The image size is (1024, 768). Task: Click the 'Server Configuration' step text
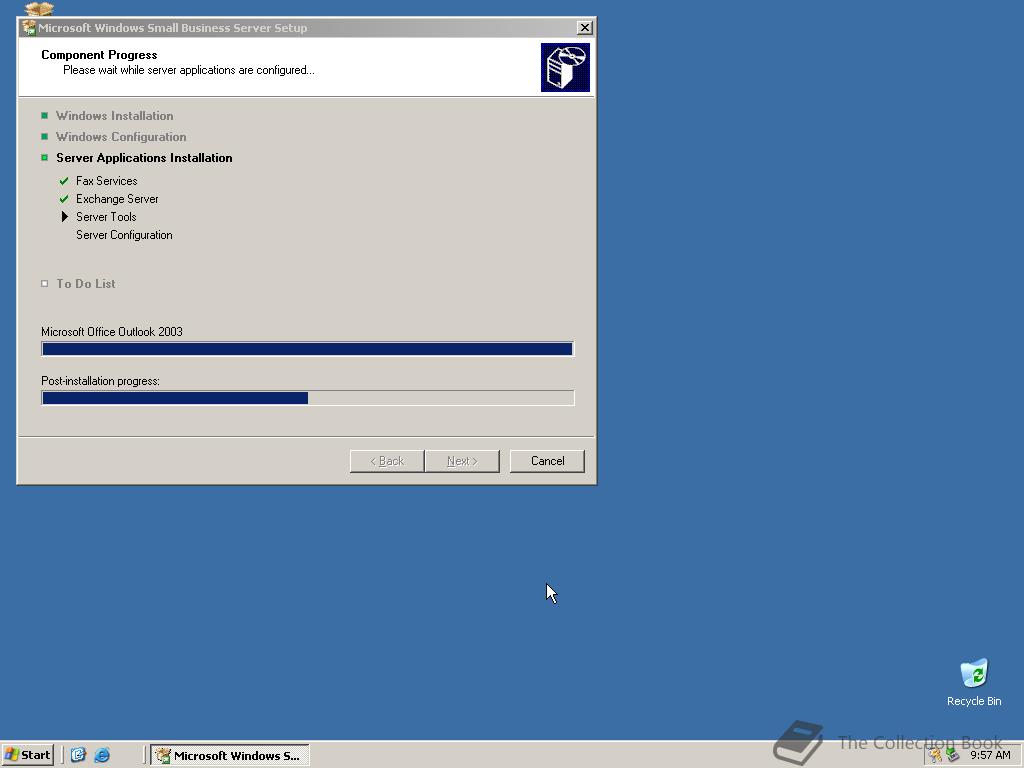[124, 235]
